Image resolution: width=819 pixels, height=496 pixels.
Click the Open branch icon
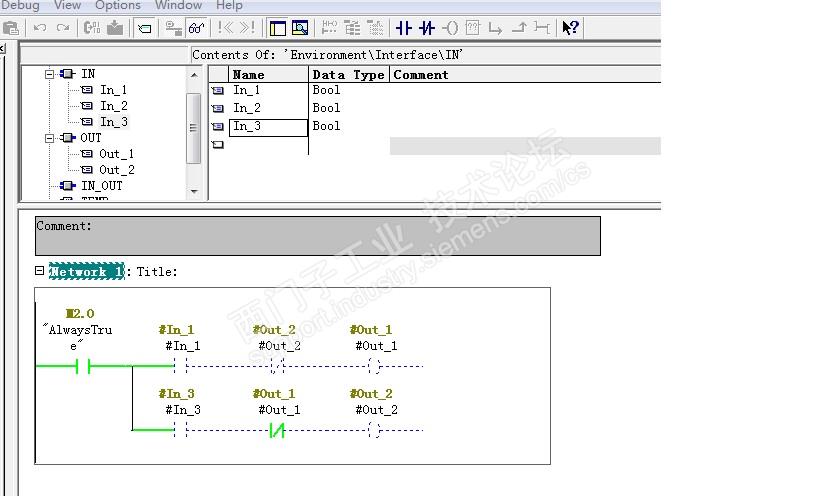(x=495, y=28)
